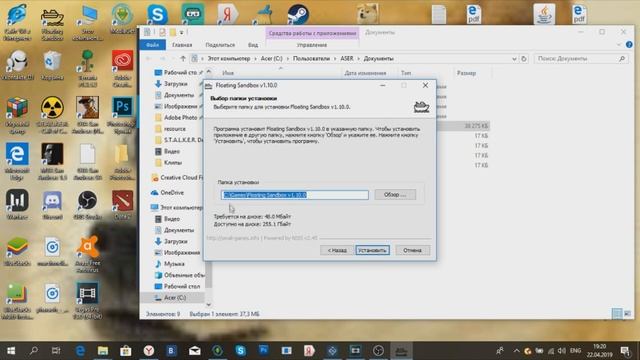640x360 pixels.
Task: Click Отмена in the Floating Sandbox installer
Action: pos(412,250)
